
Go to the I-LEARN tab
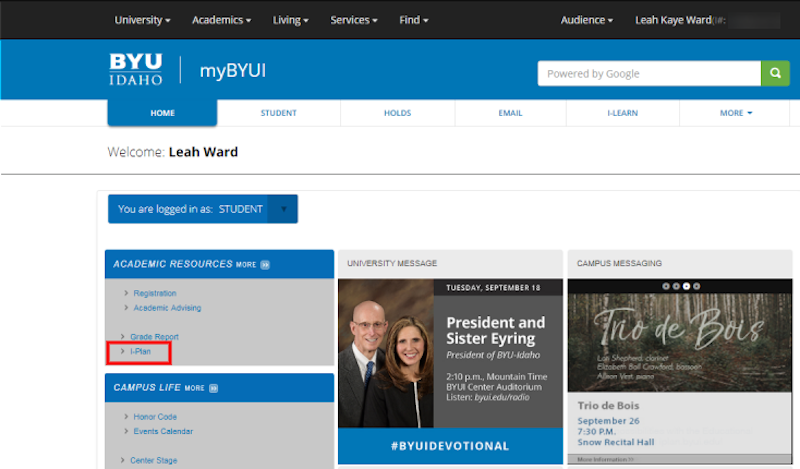coord(622,113)
